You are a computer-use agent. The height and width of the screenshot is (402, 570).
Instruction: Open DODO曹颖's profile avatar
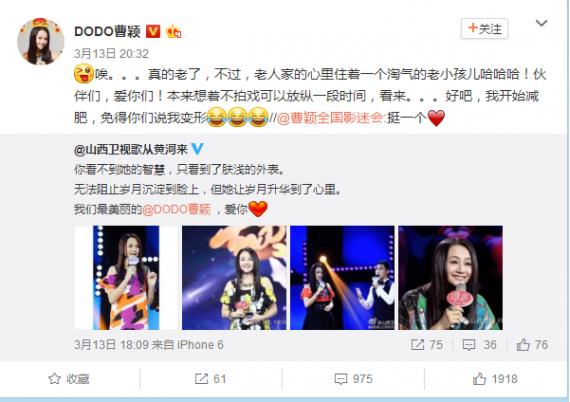[40, 41]
